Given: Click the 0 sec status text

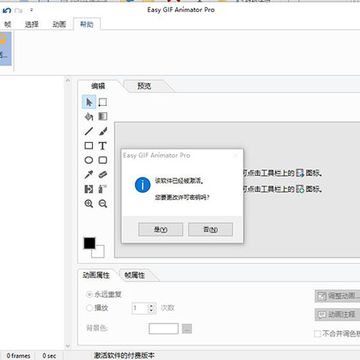Looking at the screenshot, I should (x=49, y=356).
